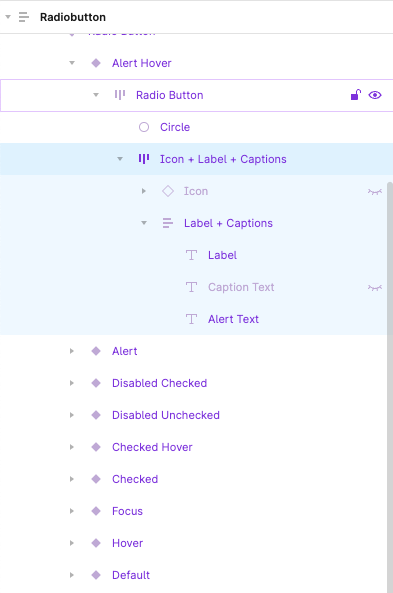Collapse the Radio Button layer group
The height and width of the screenshot is (593, 393).
96,95
